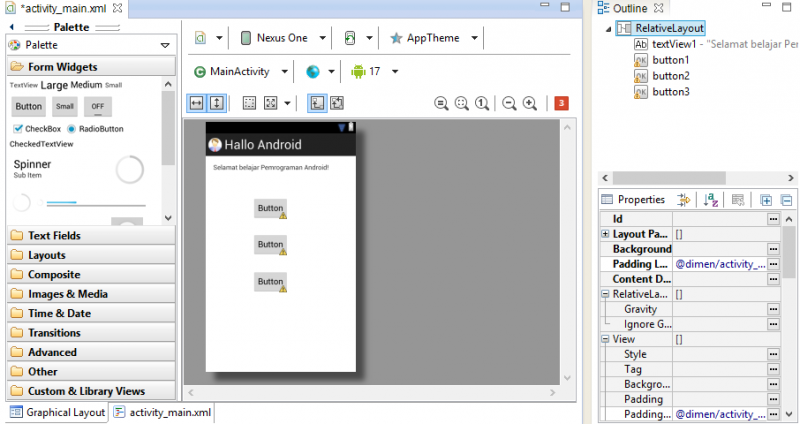Viewport: 800px width, 424px height.
Task: Click the CheckBox widget in palette
Action: [x=37, y=129]
